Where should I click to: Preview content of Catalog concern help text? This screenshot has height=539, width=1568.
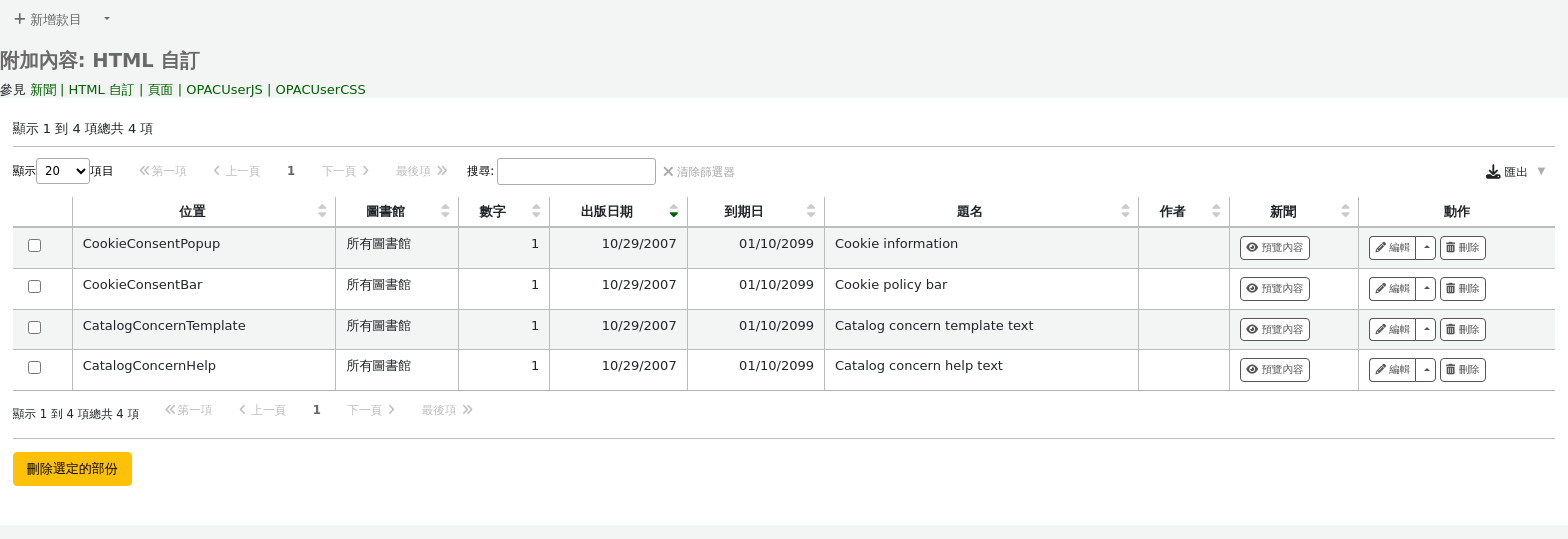coord(1274,370)
